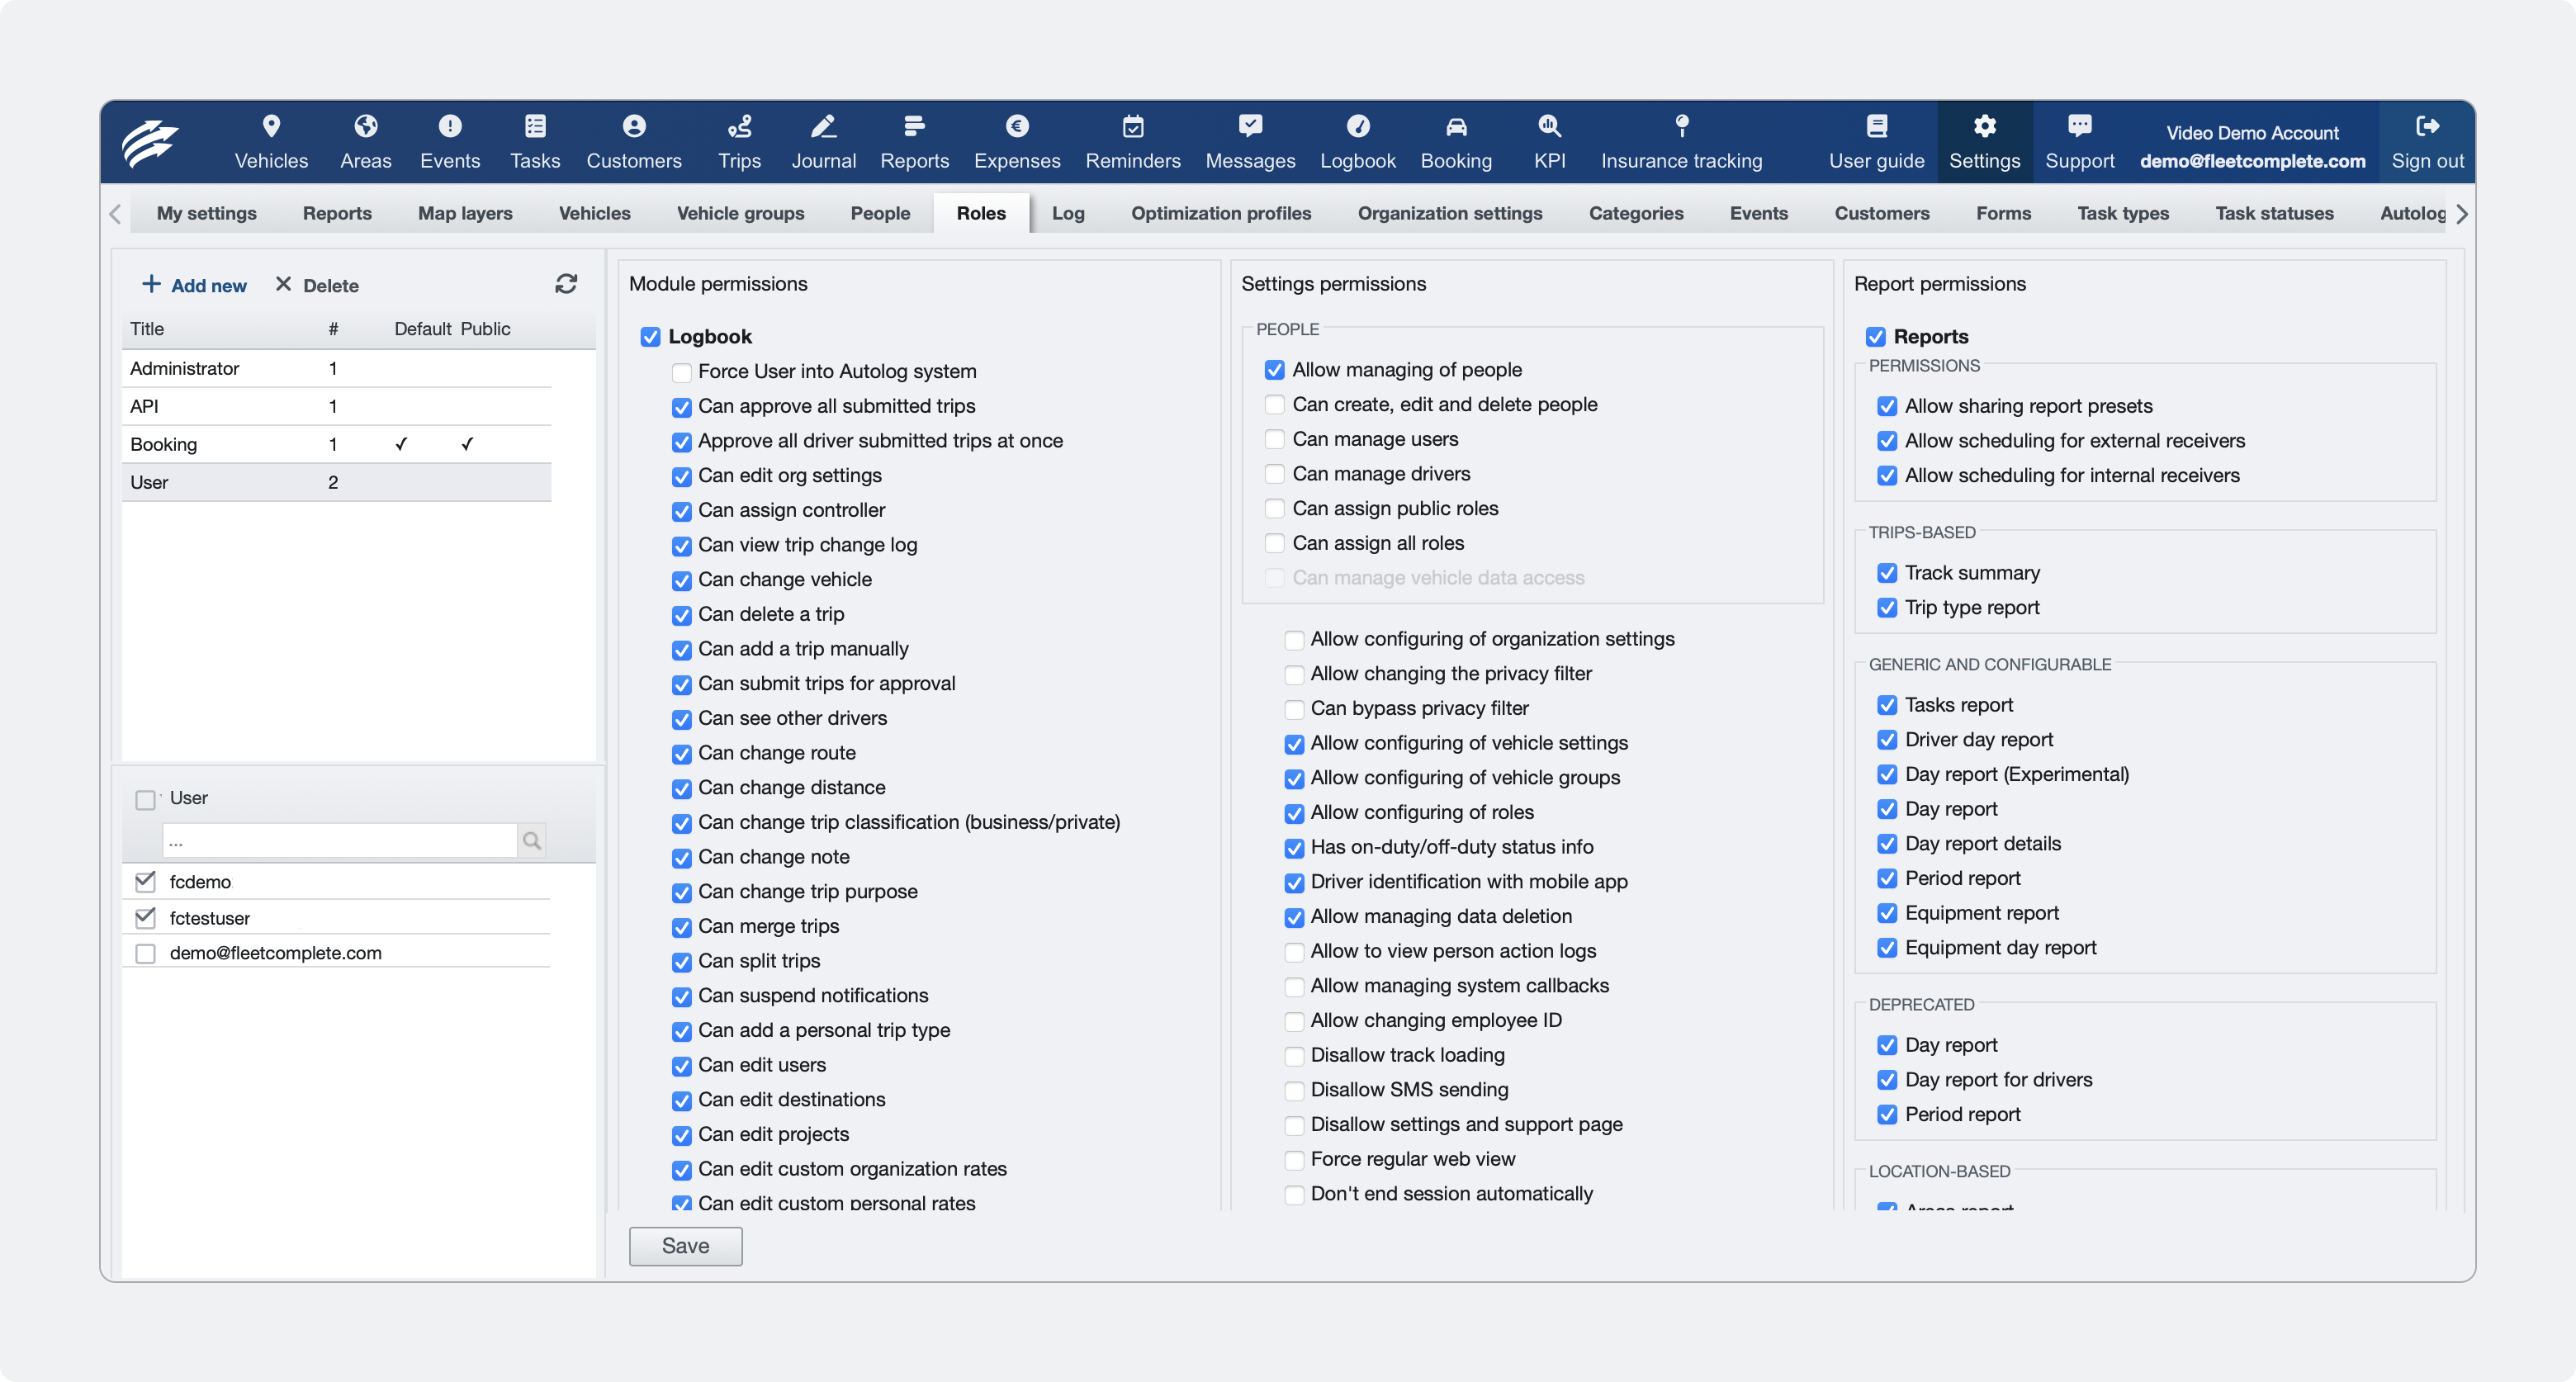Viewport: 2576px width, 1382px height.
Task: Click the Fleet Complete logo
Action: tap(151, 143)
